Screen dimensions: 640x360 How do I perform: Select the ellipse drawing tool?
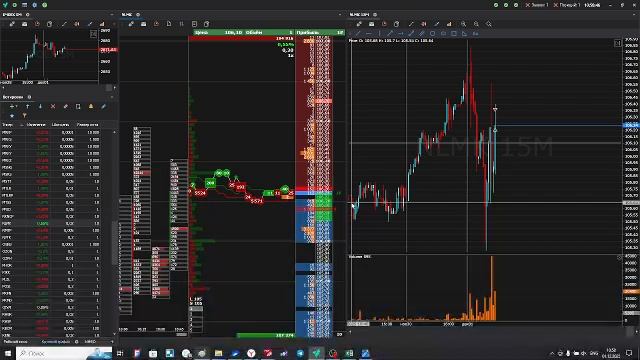pyautogui.click(x=433, y=33)
